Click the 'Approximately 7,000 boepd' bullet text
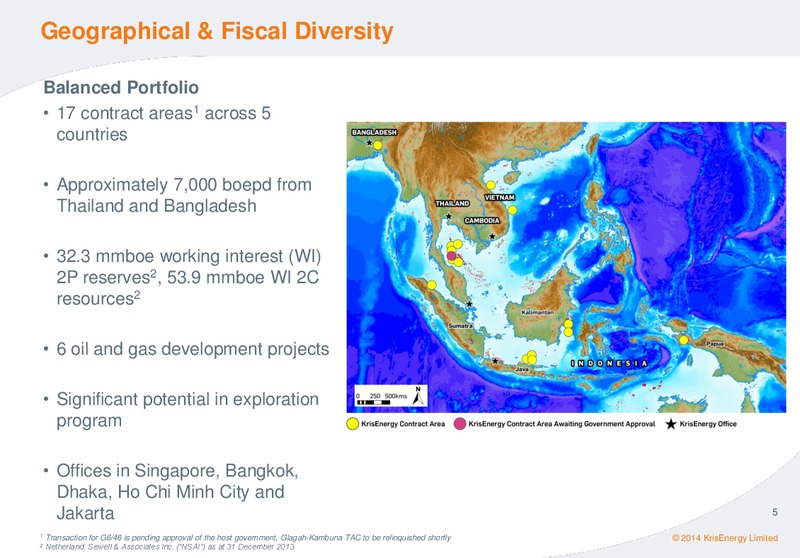The height and width of the screenshot is (558, 800). click(x=184, y=195)
